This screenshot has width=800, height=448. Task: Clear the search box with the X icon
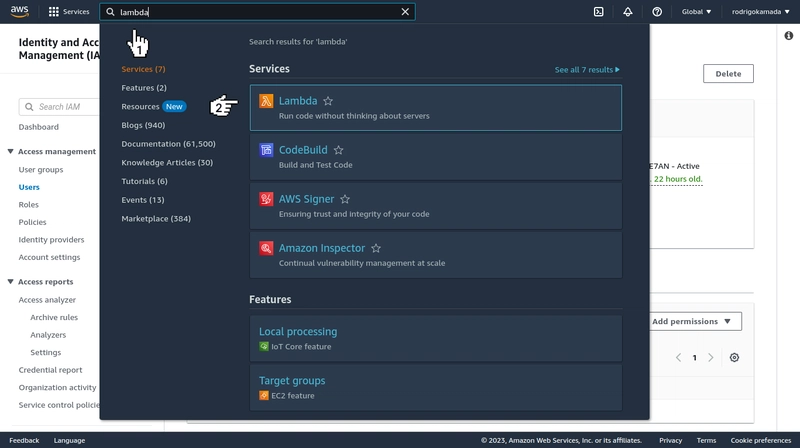click(x=405, y=12)
